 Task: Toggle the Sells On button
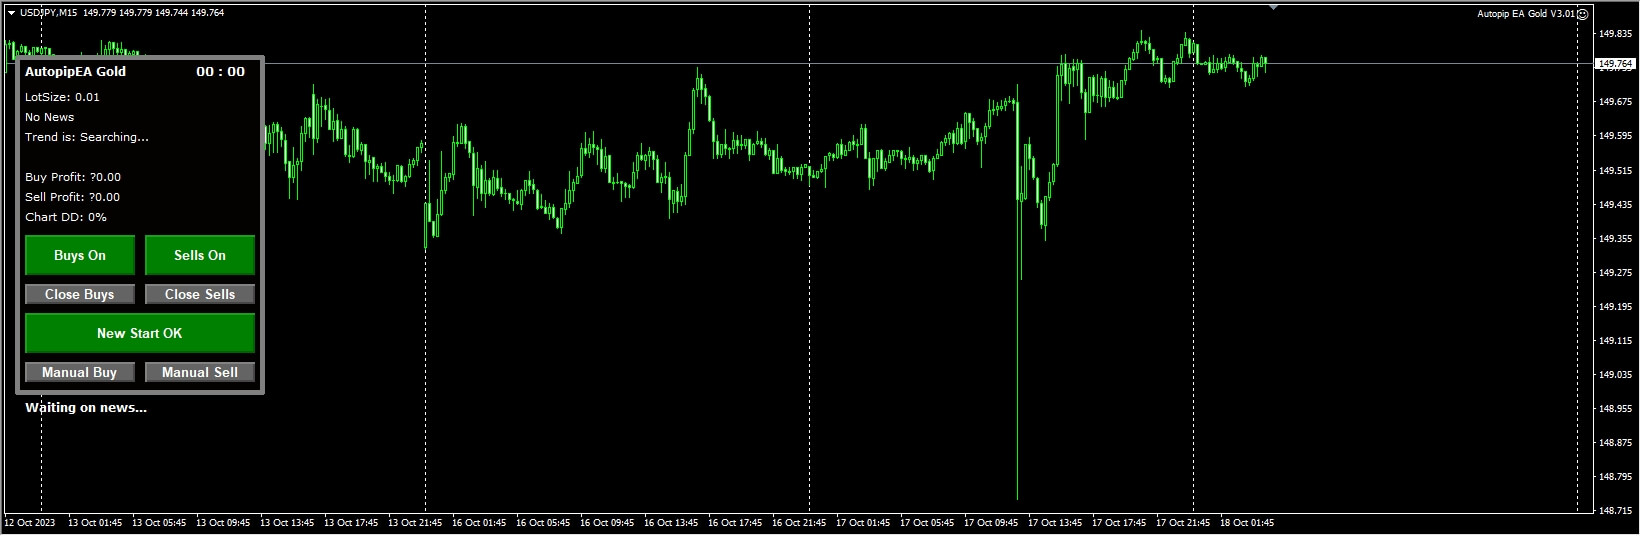click(x=200, y=255)
